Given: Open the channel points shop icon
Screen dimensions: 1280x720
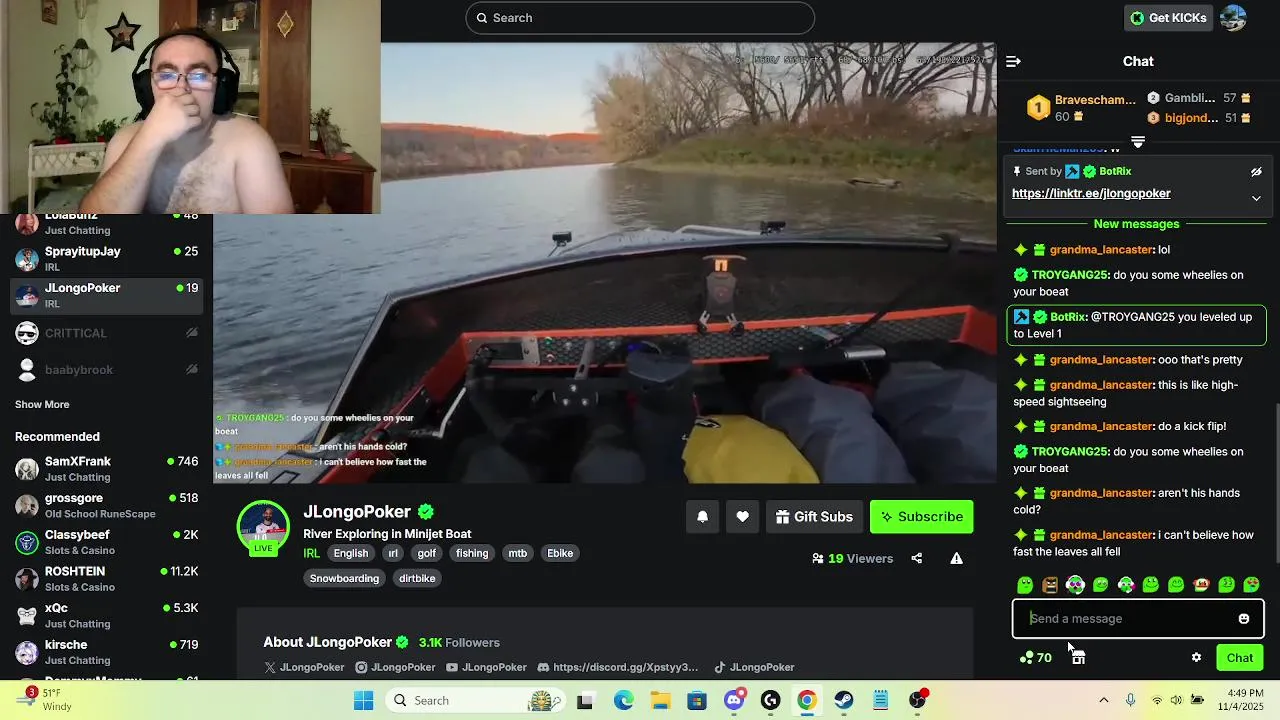Looking at the screenshot, I should [x=1078, y=658].
